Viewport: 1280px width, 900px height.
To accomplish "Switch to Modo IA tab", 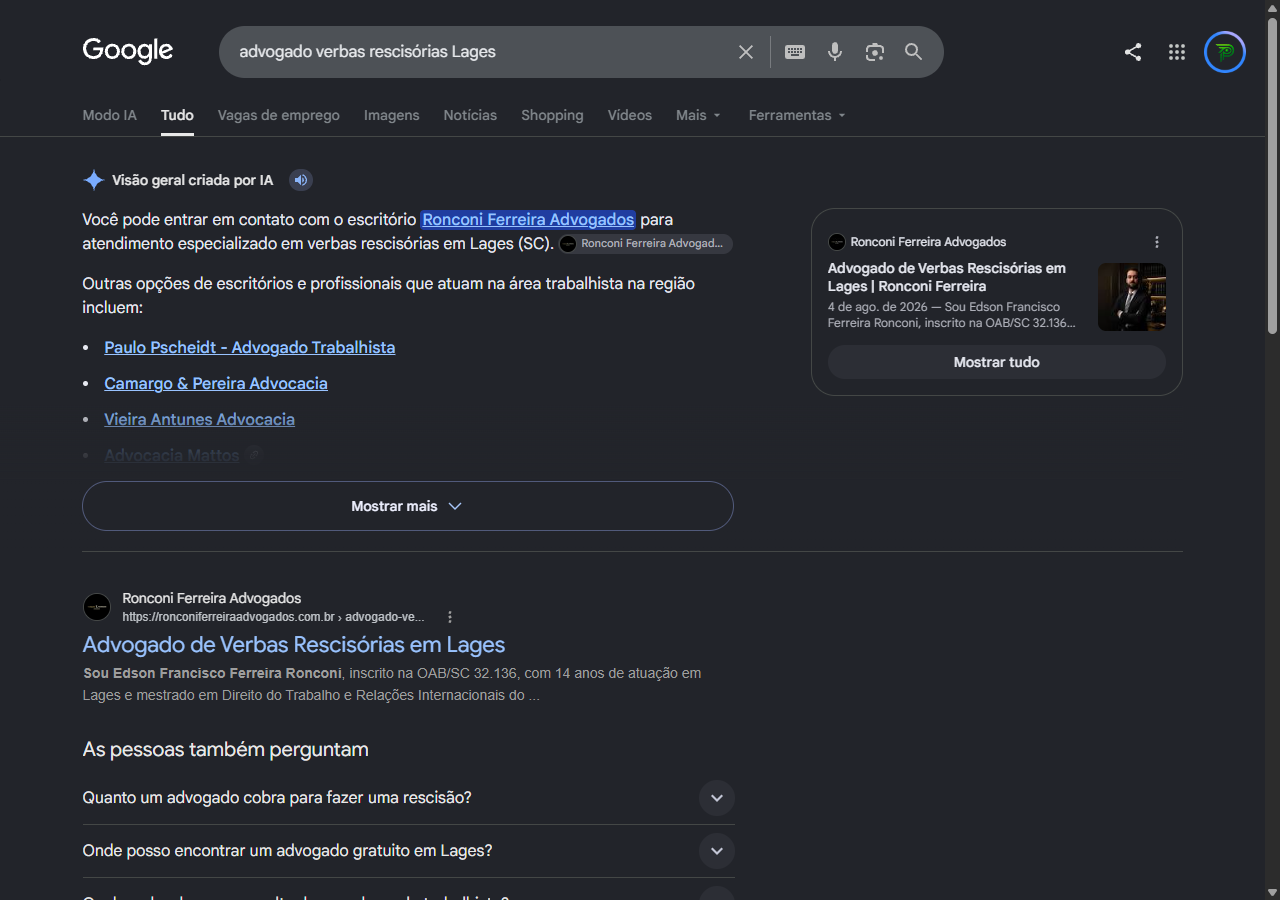I will pos(109,115).
